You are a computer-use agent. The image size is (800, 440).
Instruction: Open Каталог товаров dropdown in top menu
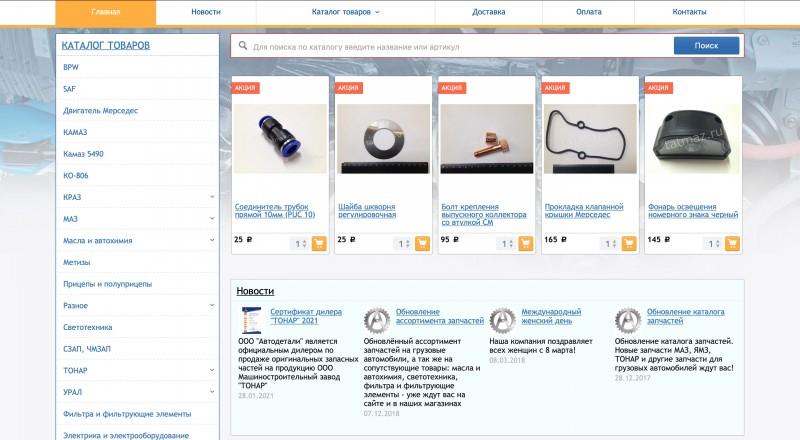tap(345, 12)
